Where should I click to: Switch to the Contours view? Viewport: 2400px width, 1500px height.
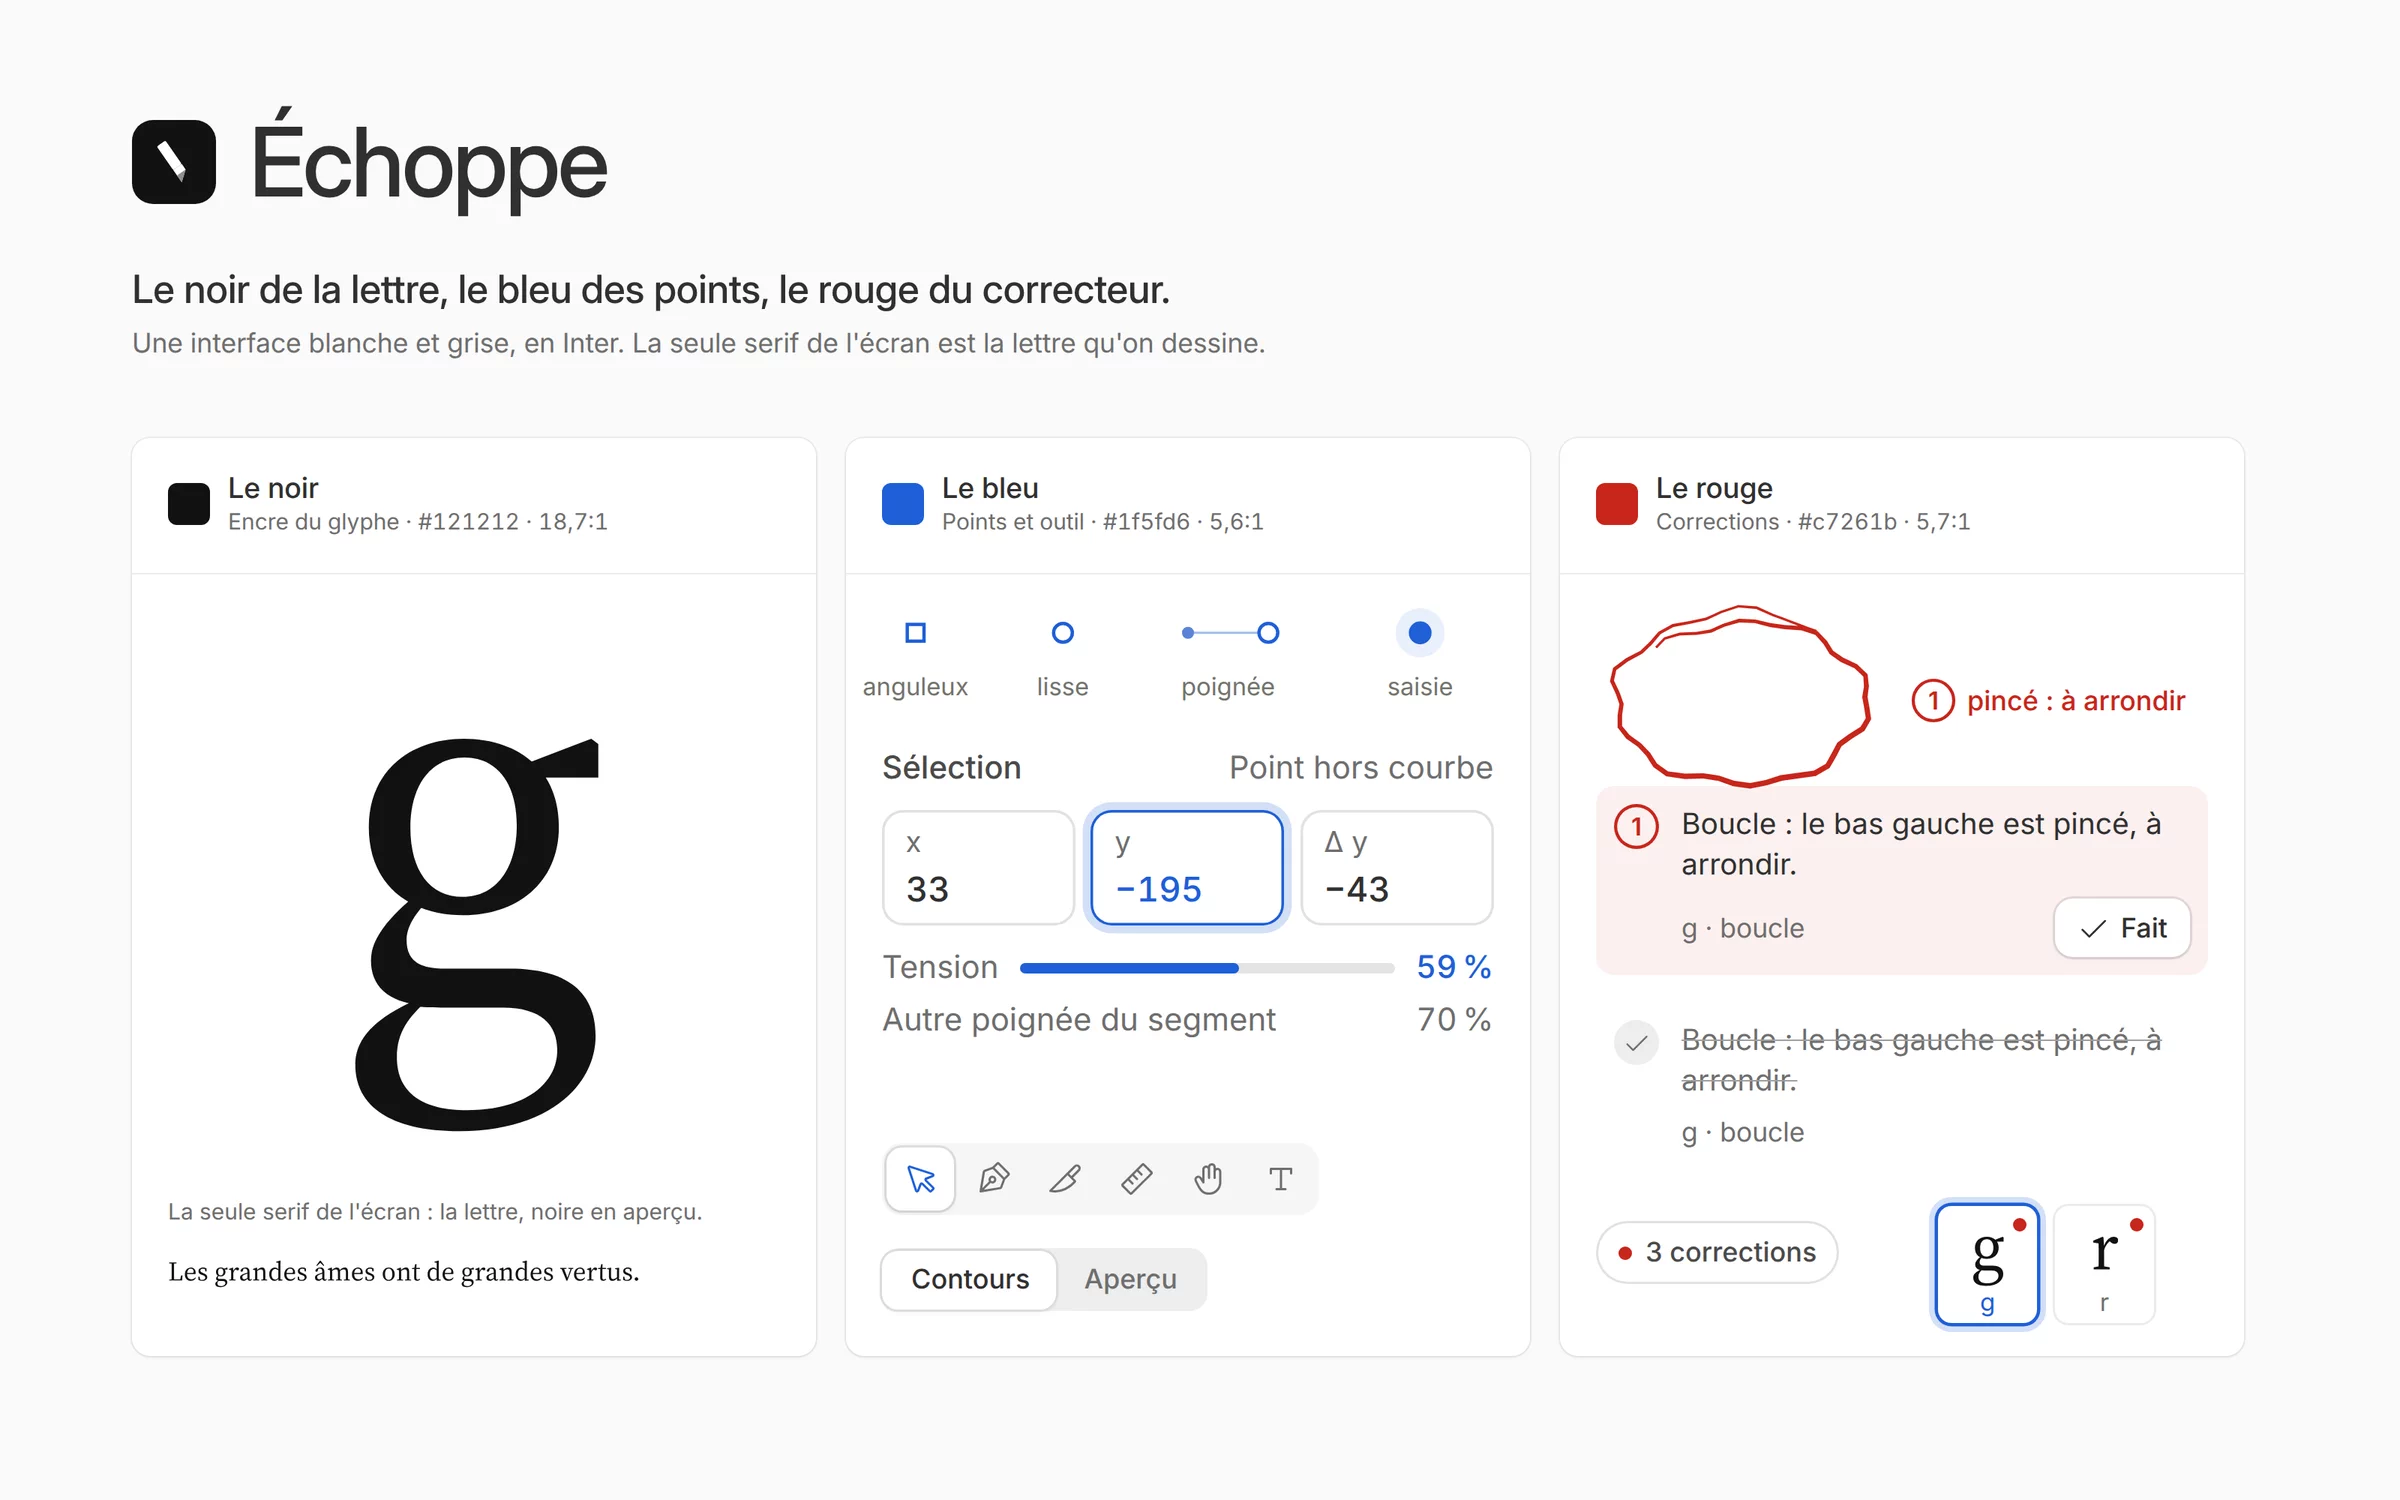pos(970,1279)
